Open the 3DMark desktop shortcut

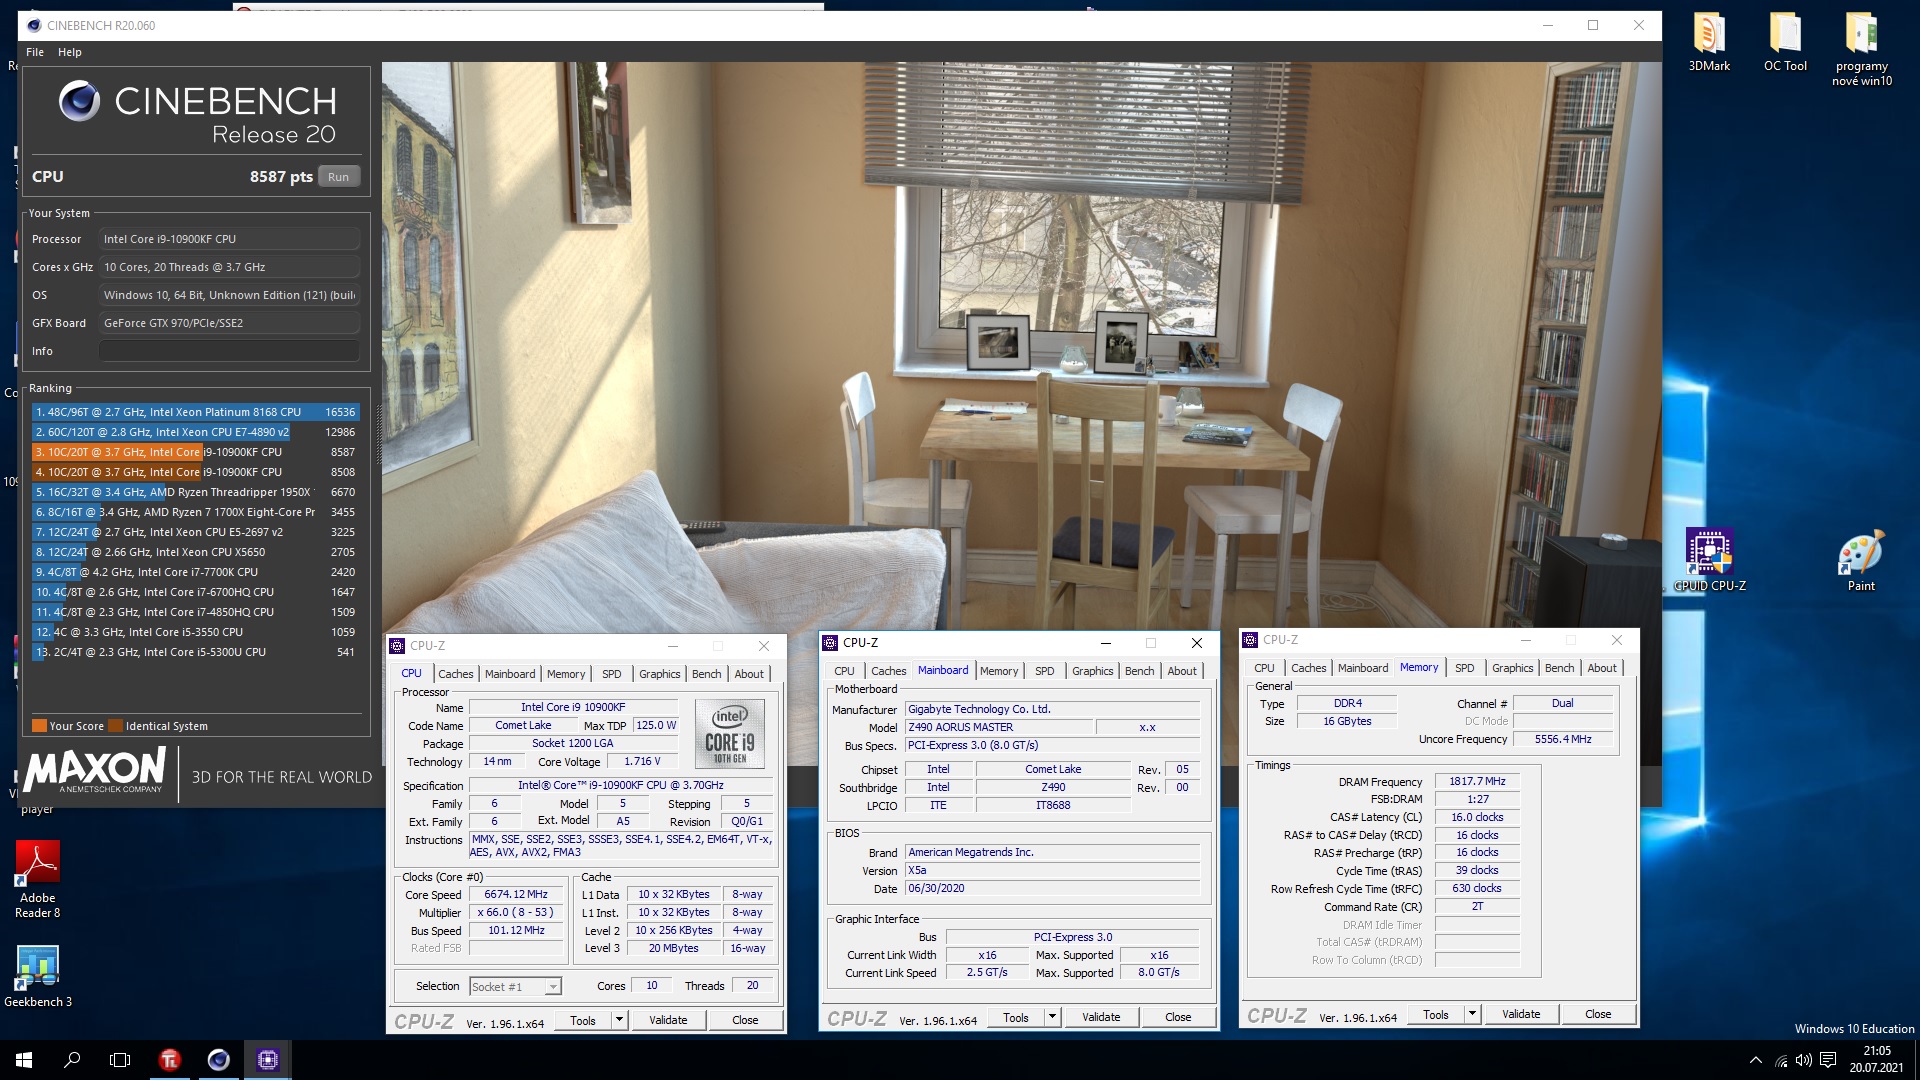(1708, 43)
